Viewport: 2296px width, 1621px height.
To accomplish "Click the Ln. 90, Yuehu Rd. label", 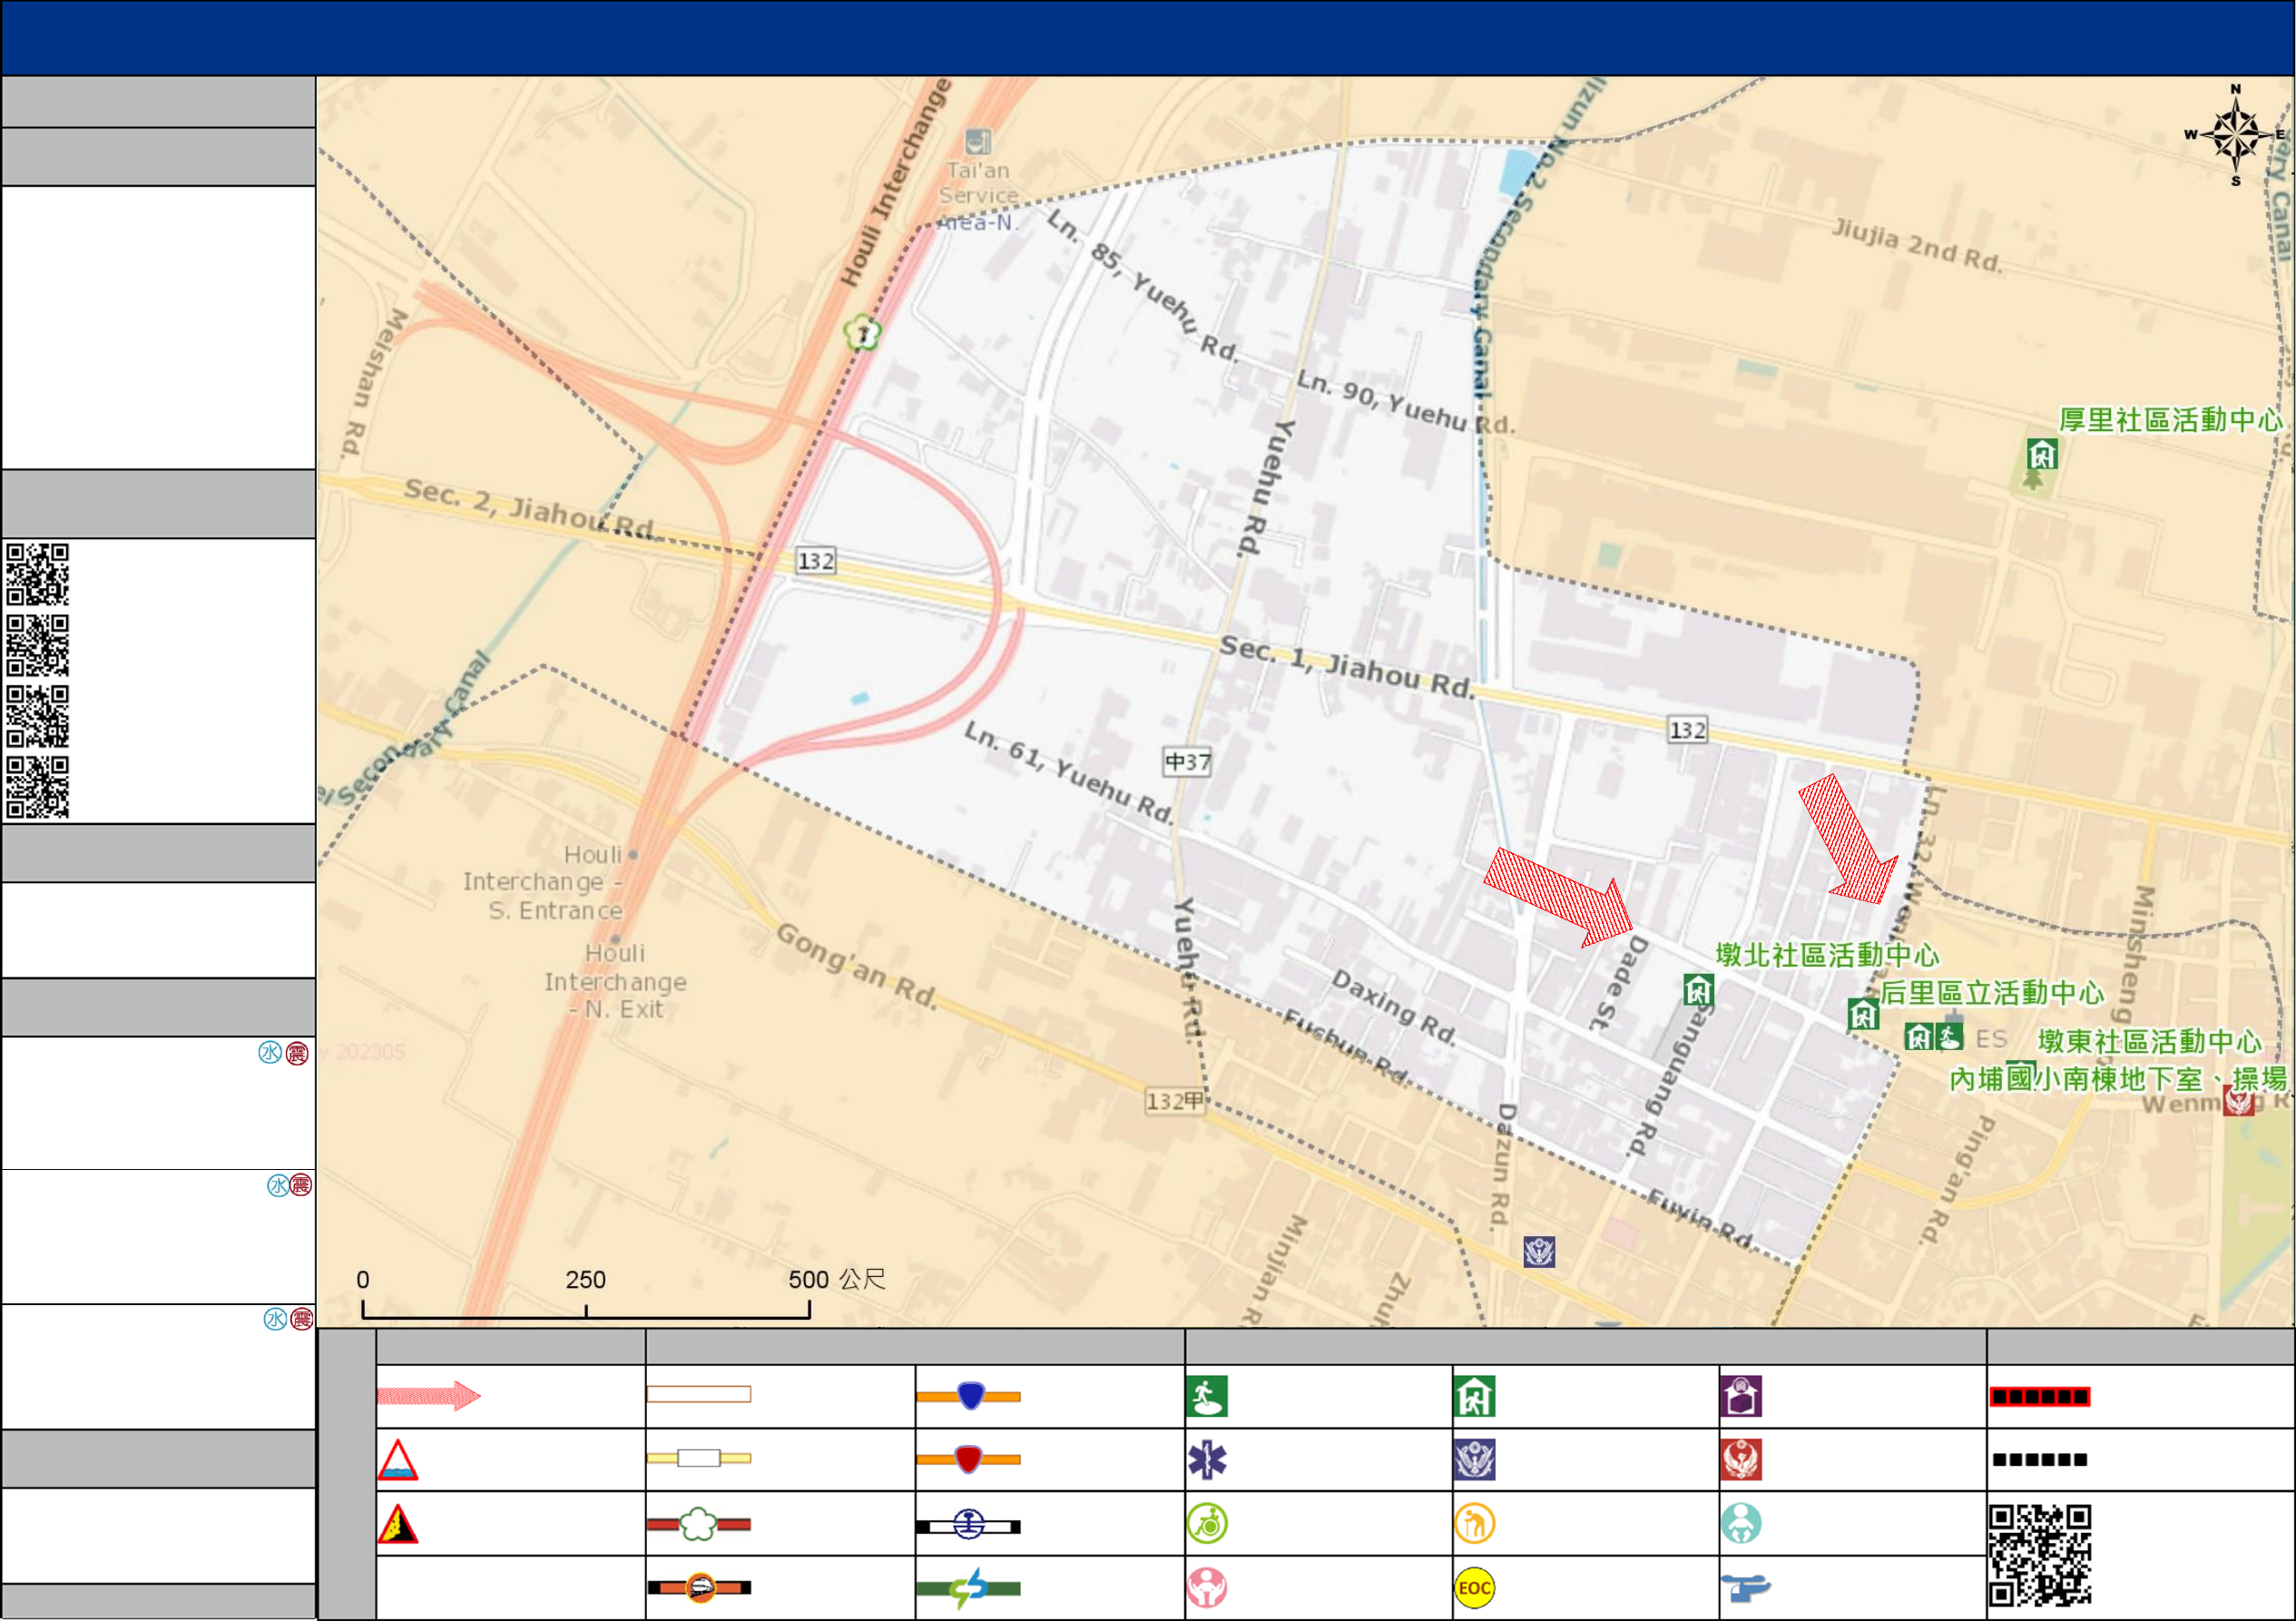I will click(1405, 402).
